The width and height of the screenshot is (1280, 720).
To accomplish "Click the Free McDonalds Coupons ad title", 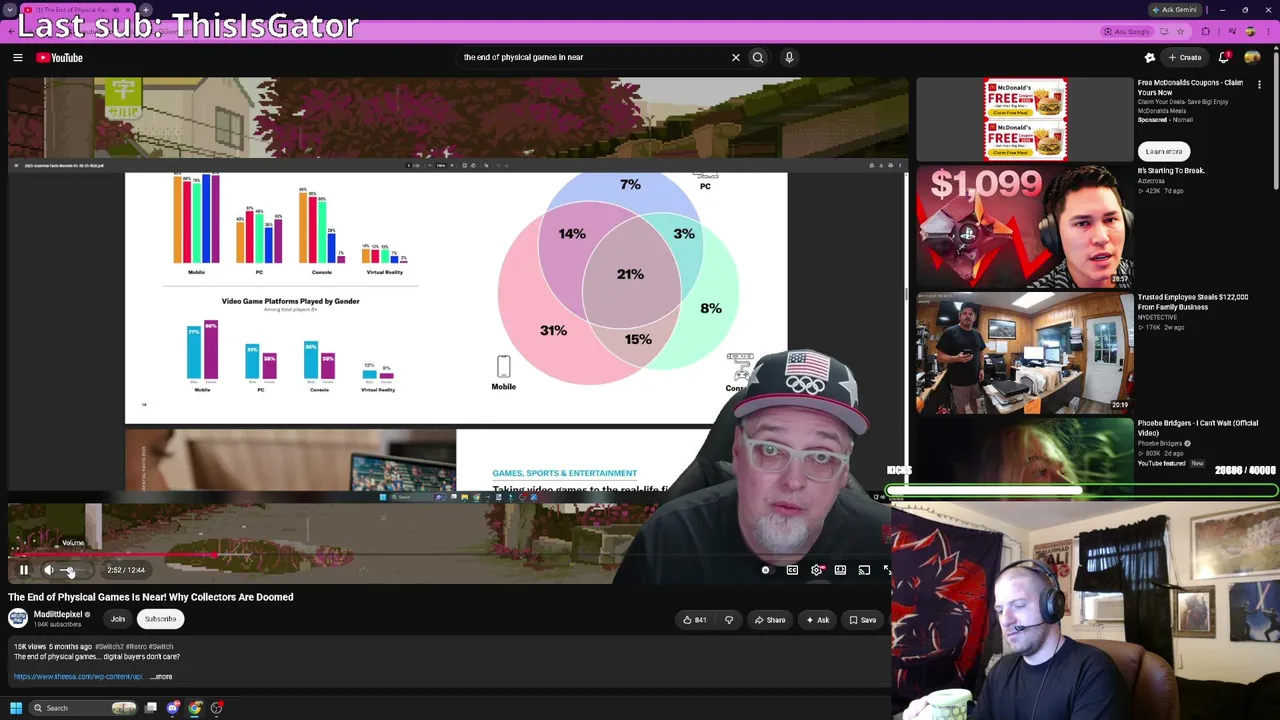I will (1190, 87).
